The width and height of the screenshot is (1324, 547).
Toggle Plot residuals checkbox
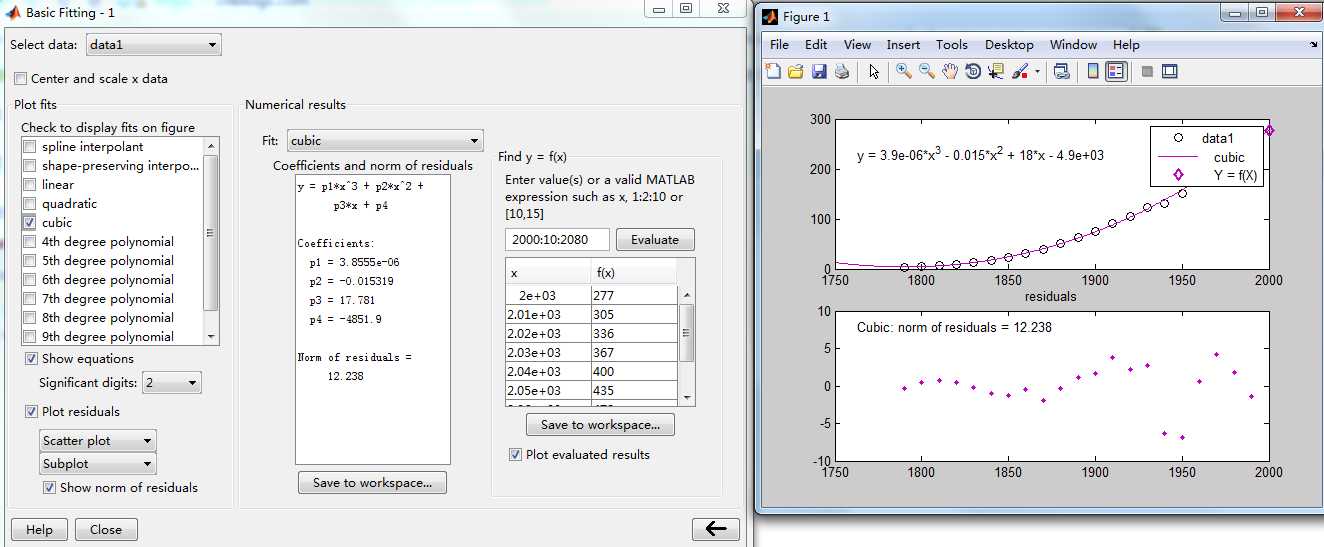[32, 412]
